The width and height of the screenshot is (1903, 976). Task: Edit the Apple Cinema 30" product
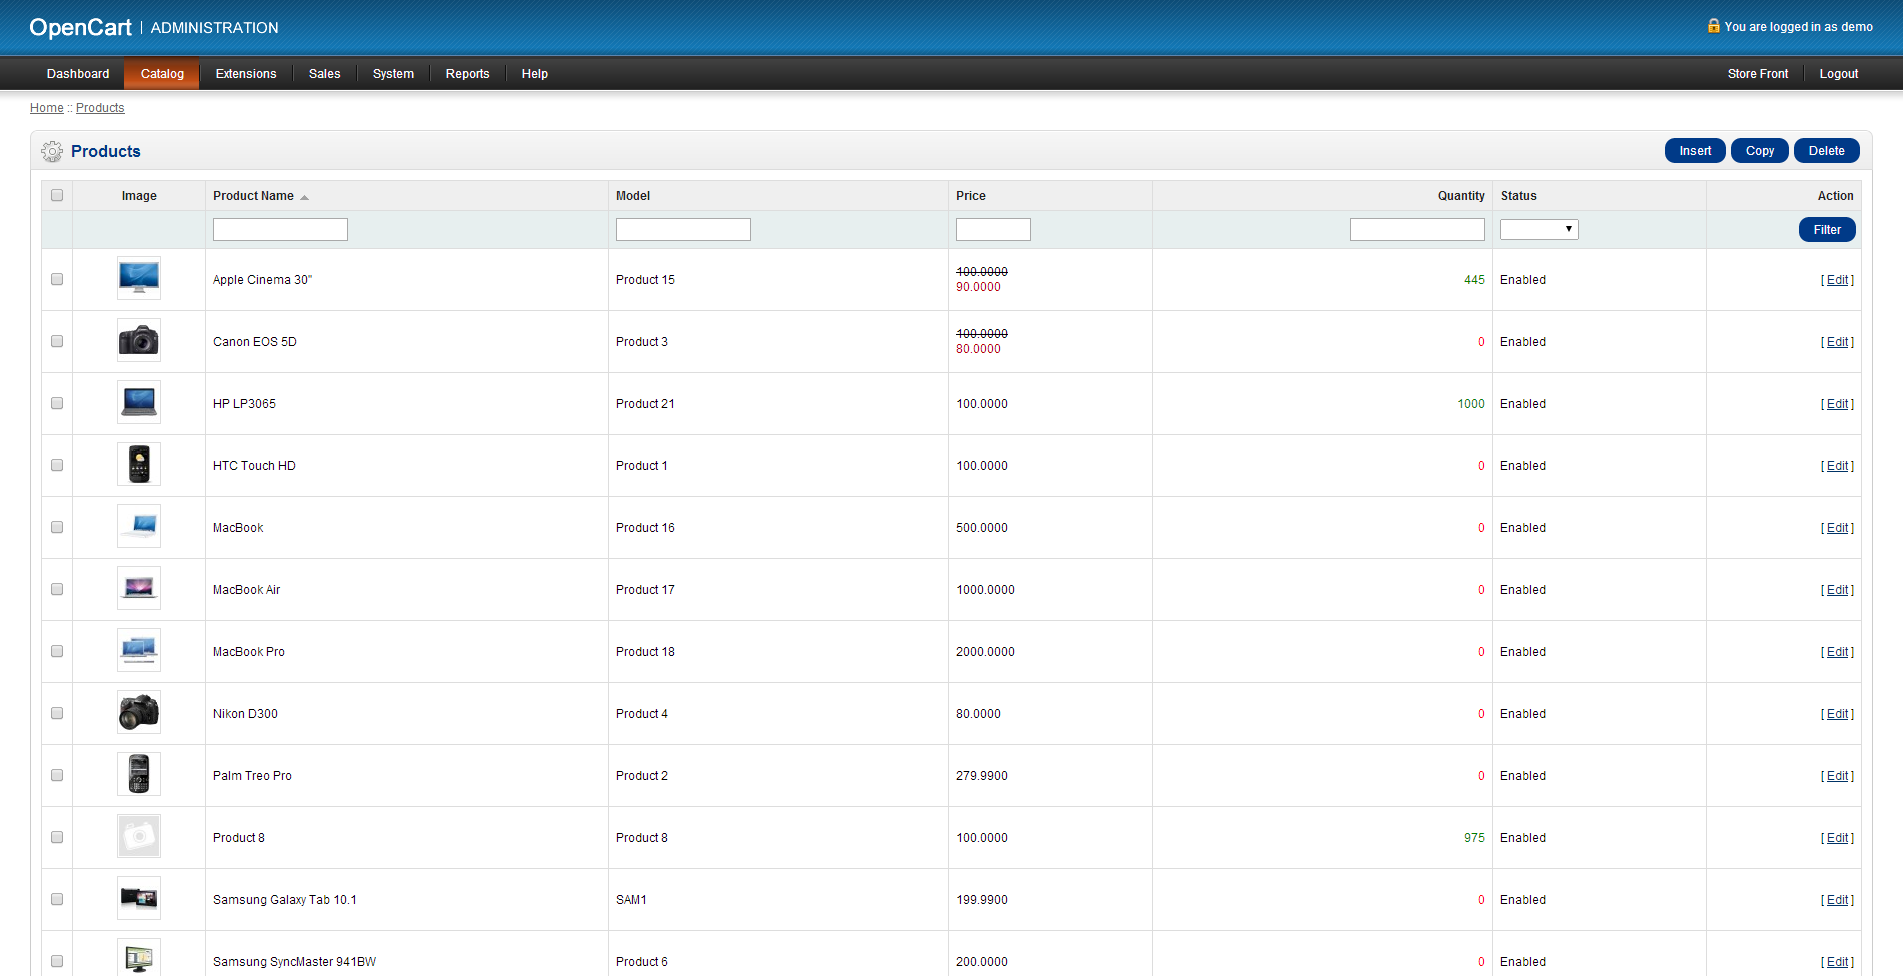[x=1837, y=280]
